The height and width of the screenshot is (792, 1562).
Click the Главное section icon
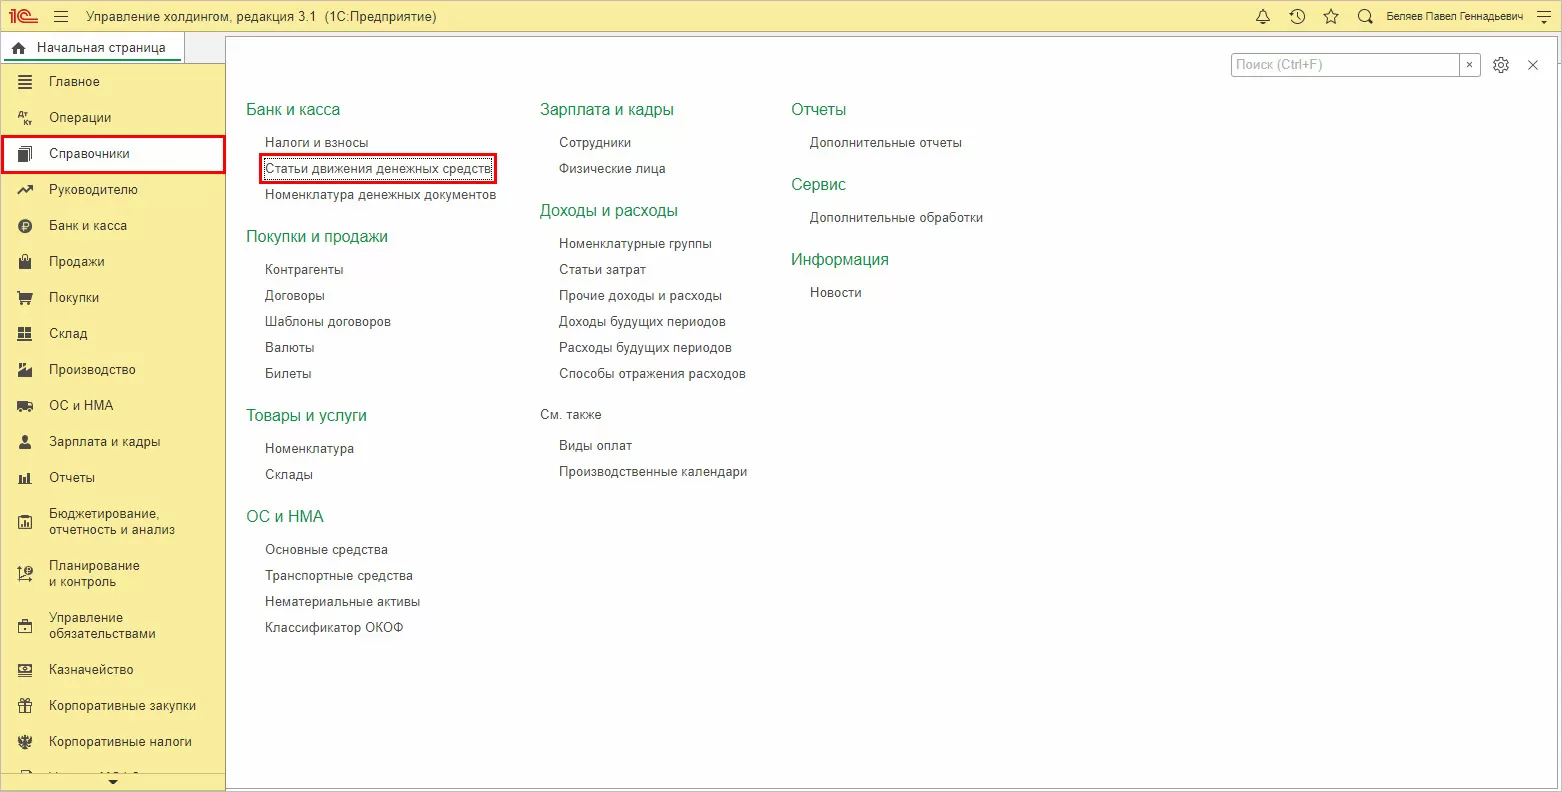pos(26,82)
